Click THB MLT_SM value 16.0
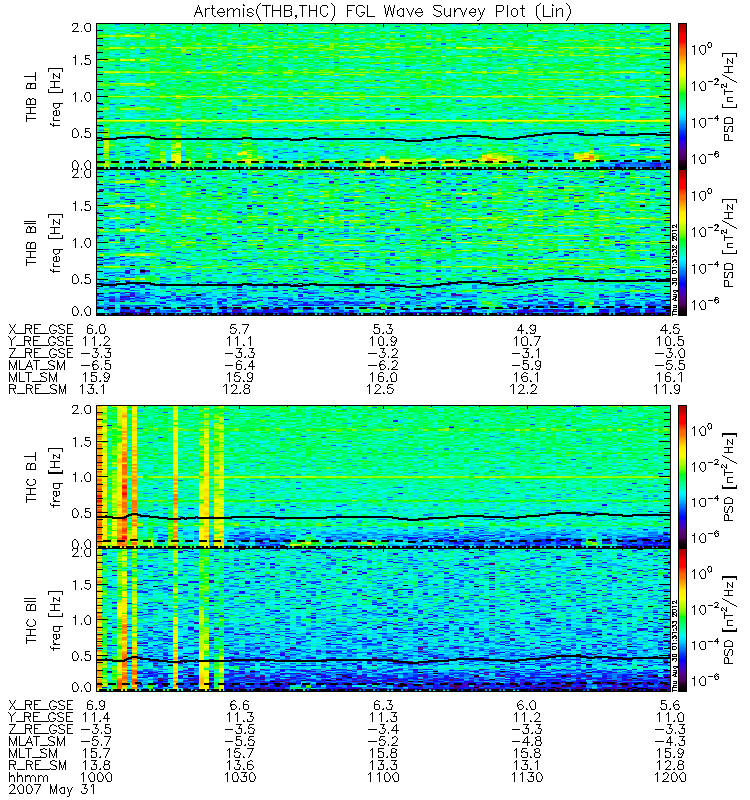Viewport: 750px width, 800px height. 383,378
